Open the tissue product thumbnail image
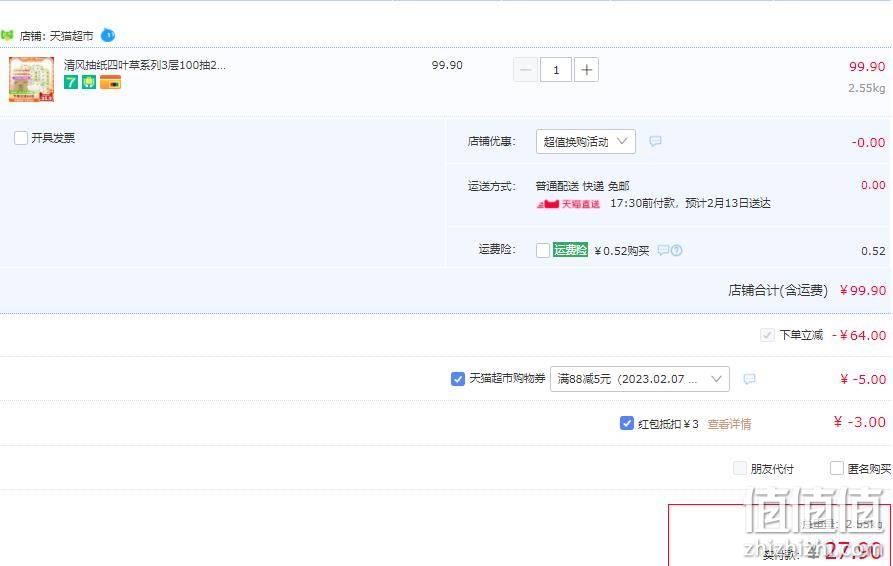 click(31, 79)
